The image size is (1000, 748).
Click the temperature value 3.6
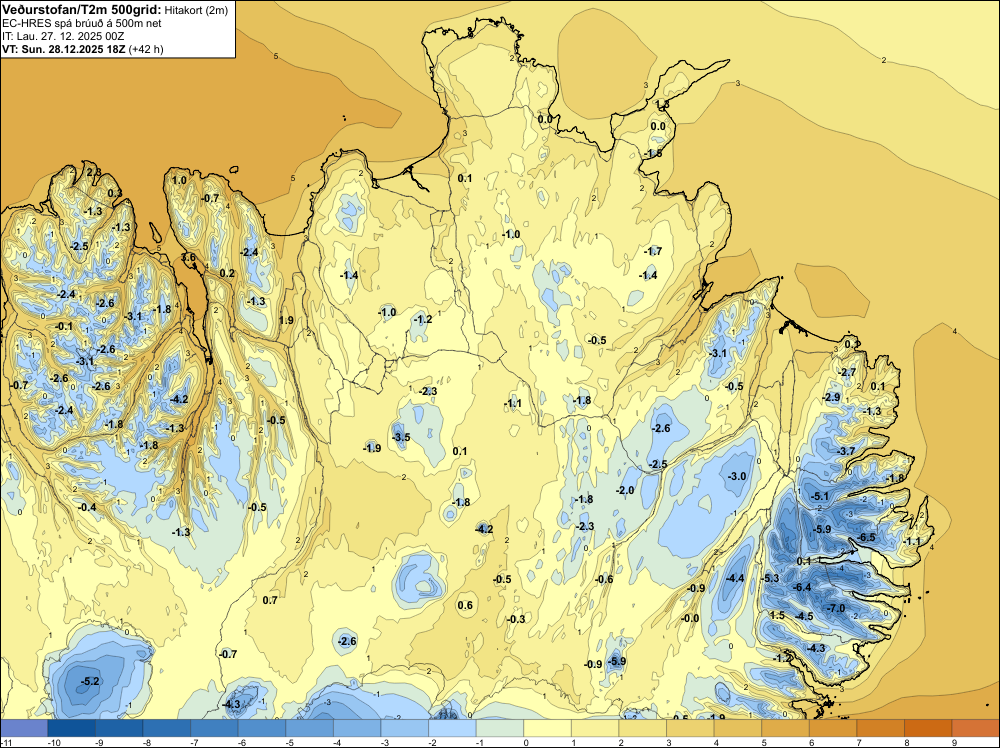[189, 258]
